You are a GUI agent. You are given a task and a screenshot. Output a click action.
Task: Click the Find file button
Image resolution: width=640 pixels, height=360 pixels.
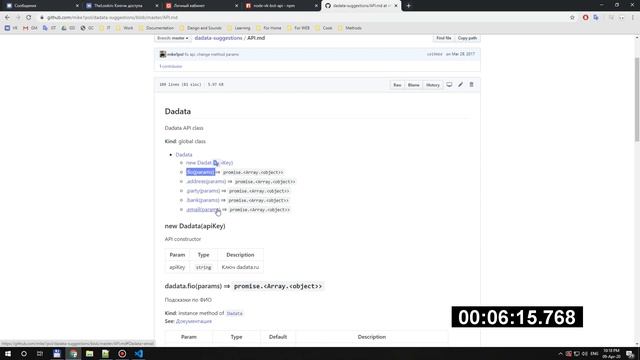pyautogui.click(x=444, y=38)
